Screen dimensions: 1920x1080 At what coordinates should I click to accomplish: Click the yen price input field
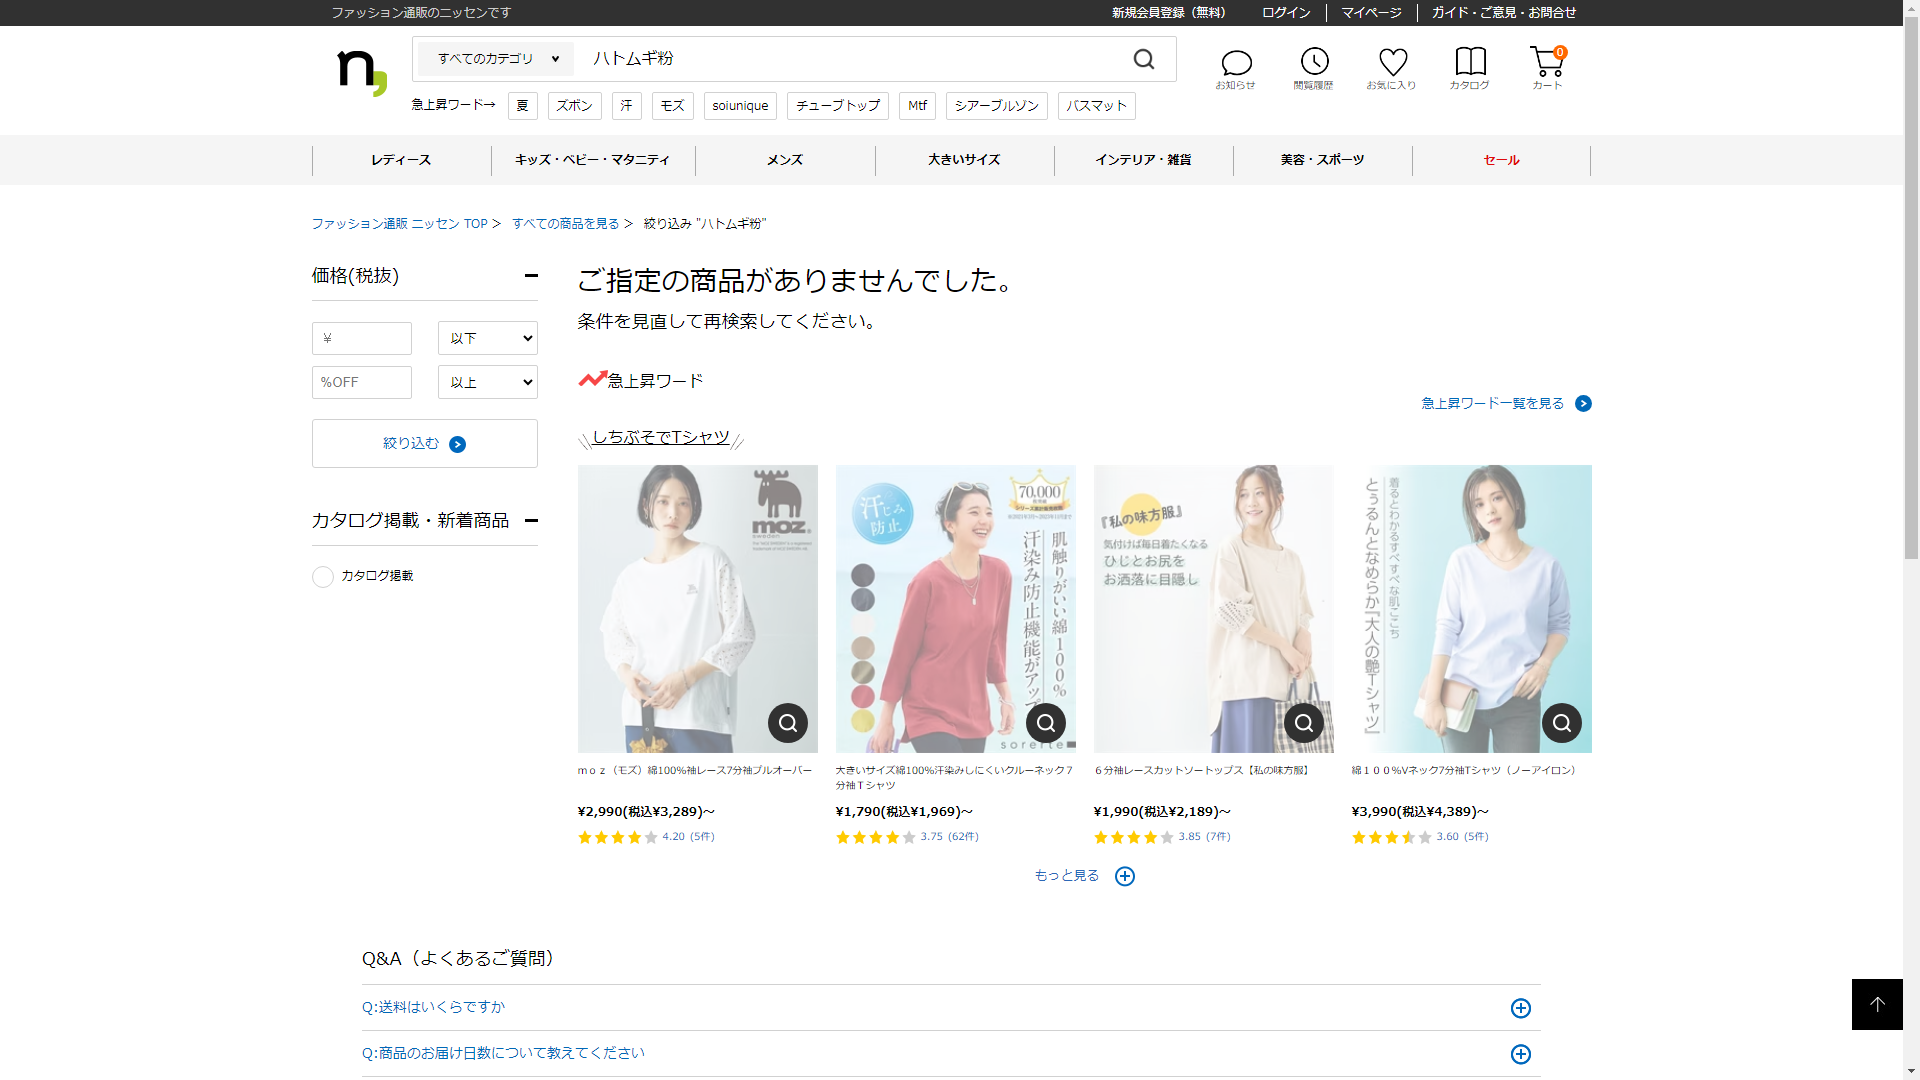[362, 338]
